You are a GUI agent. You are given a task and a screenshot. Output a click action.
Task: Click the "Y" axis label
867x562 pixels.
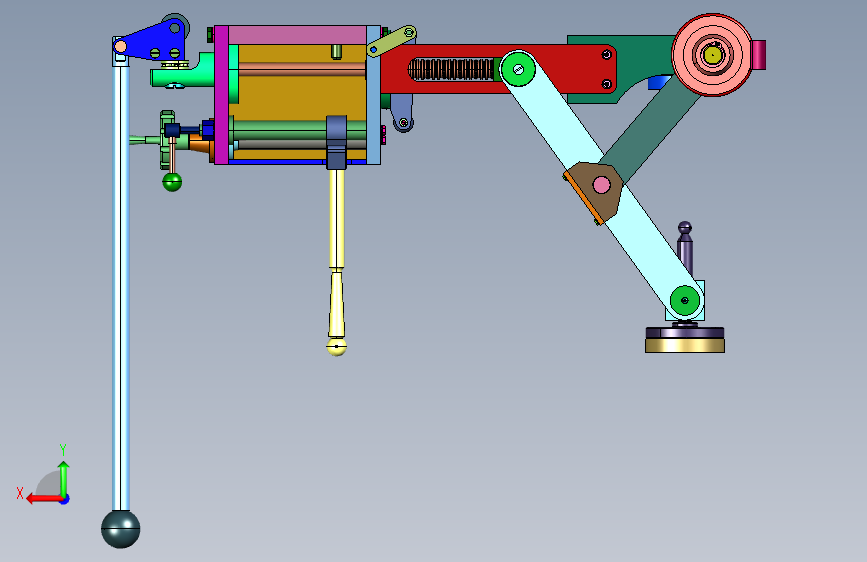[x=63, y=450]
